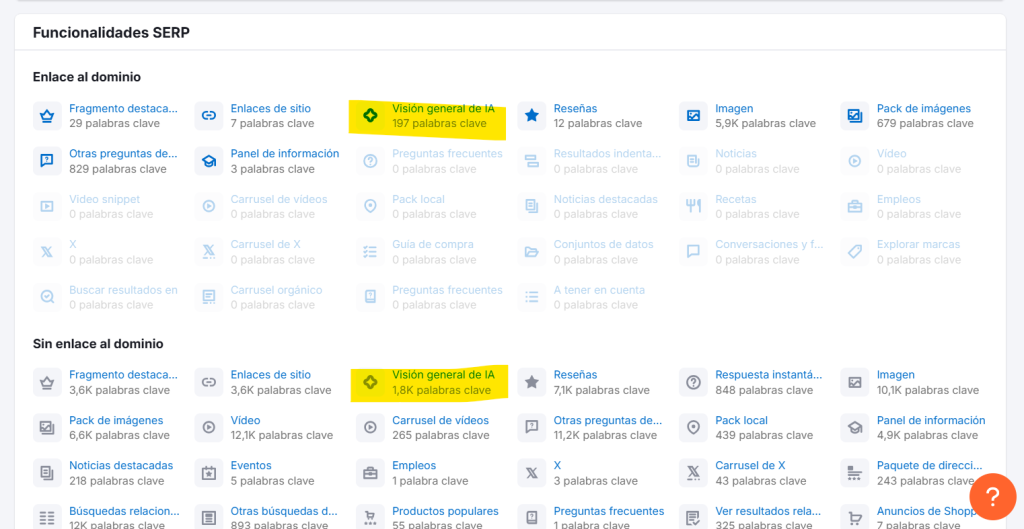Click the question mark icon for Respuesta instantánea

[x=693, y=382]
